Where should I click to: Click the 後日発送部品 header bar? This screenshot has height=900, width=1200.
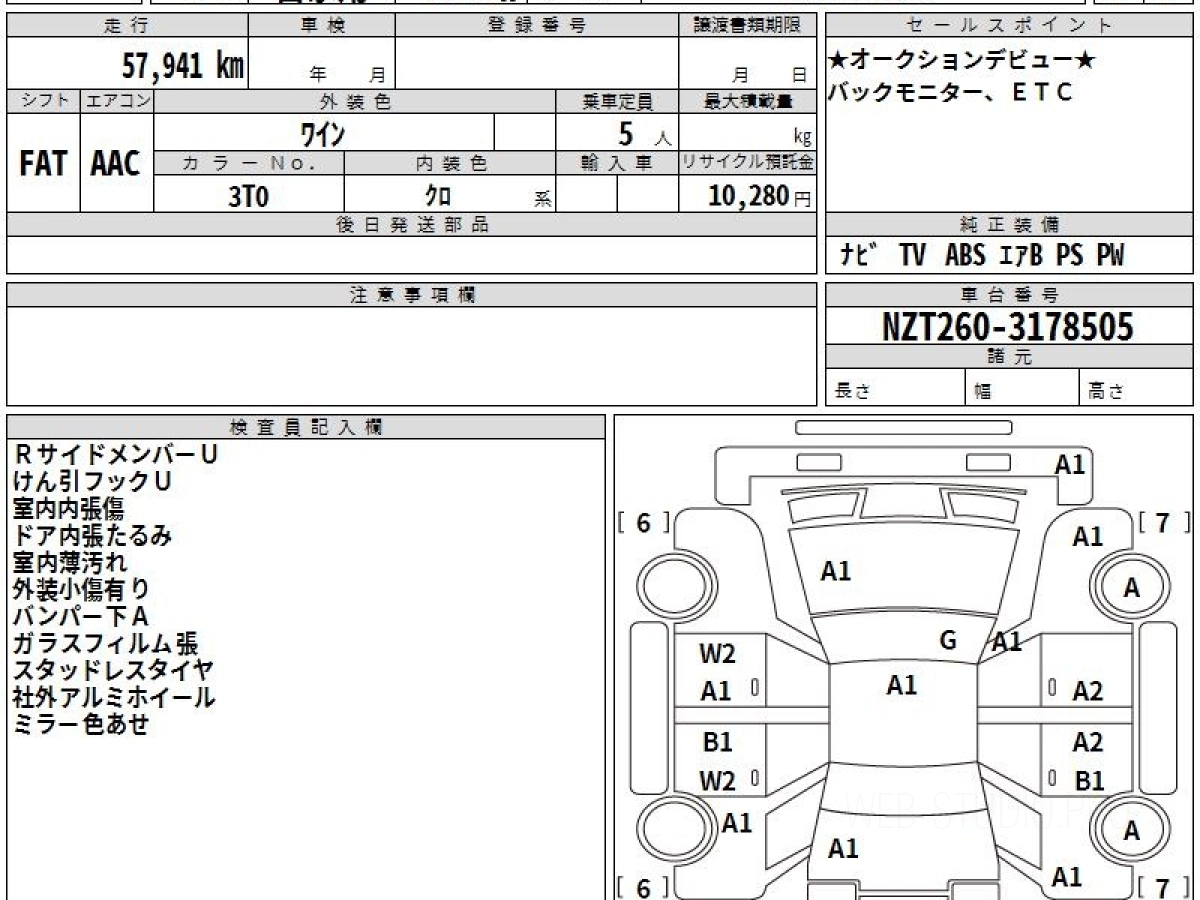[x=412, y=225]
